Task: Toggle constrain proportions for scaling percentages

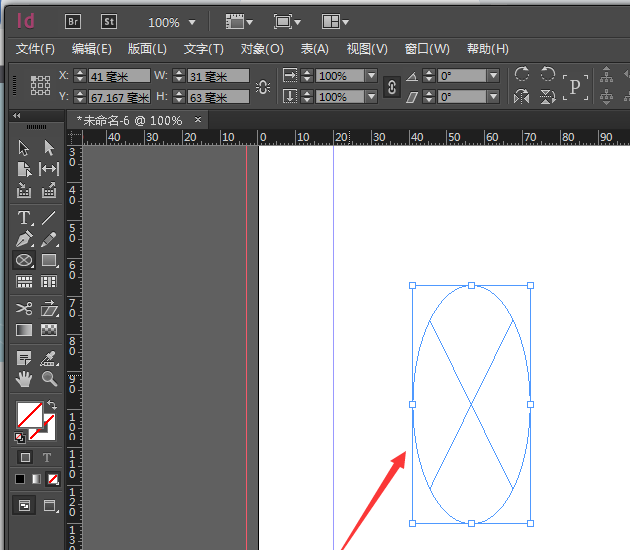Action: [x=391, y=87]
